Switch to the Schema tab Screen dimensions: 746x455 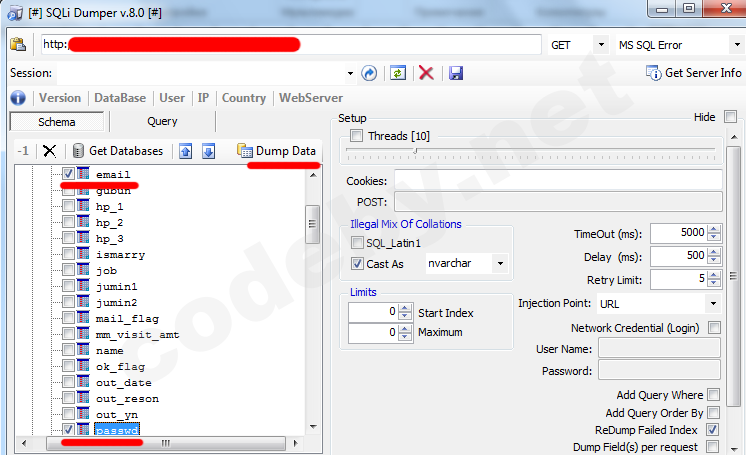(57, 122)
